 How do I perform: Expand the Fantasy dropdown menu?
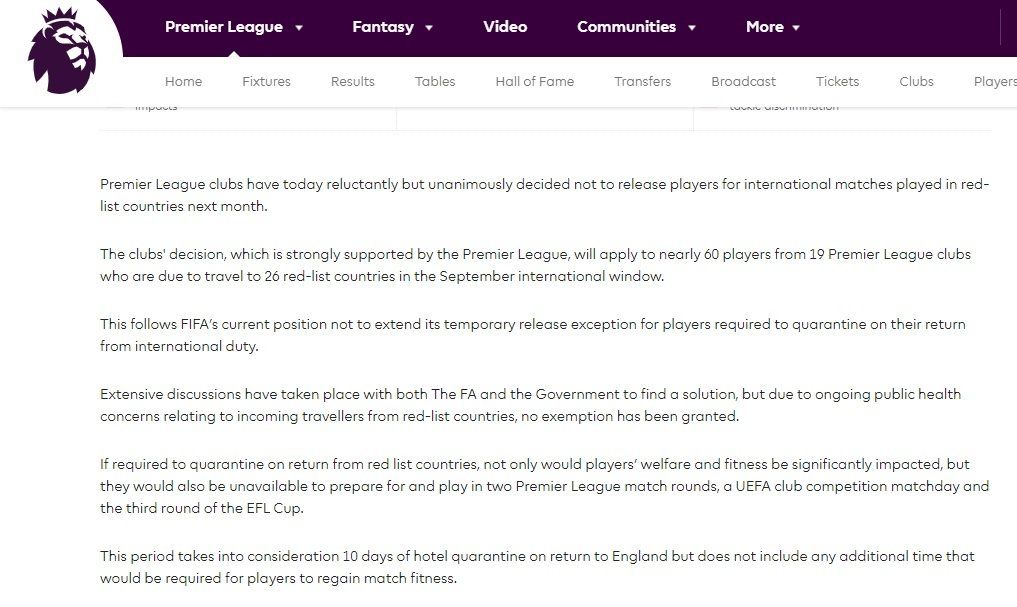(429, 27)
